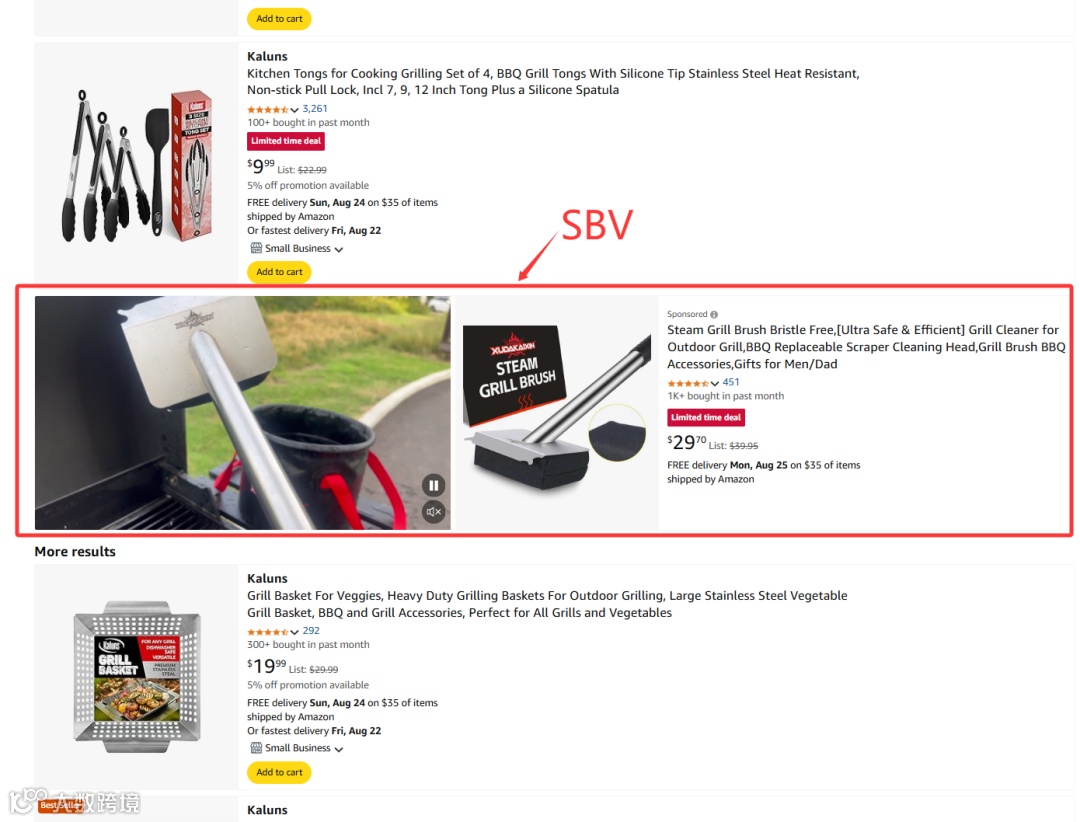The width and height of the screenshot is (1080, 822).
Task: Open Kitchen Tongs for Cooking product title
Action: coord(553,82)
